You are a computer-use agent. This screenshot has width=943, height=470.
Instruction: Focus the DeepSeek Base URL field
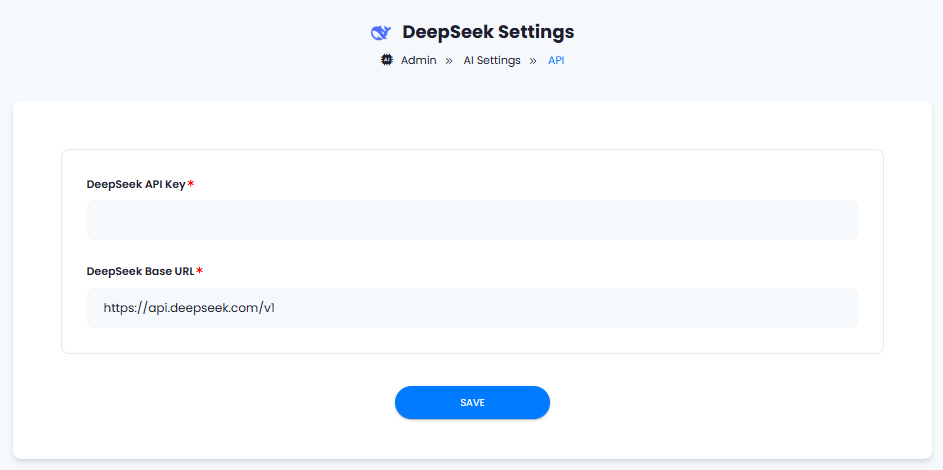click(x=472, y=308)
